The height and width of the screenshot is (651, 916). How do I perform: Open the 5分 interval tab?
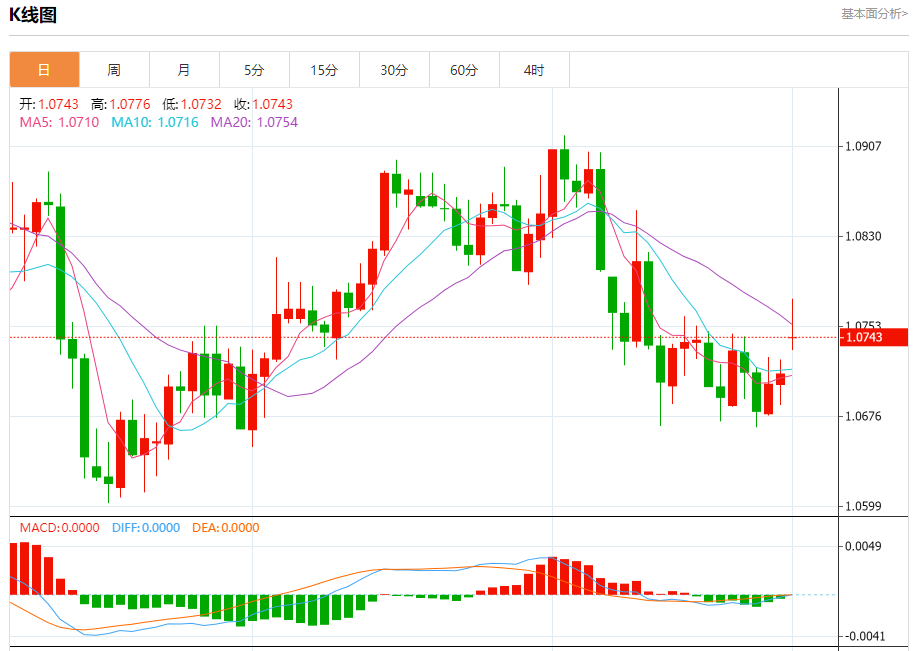click(x=255, y=70)
